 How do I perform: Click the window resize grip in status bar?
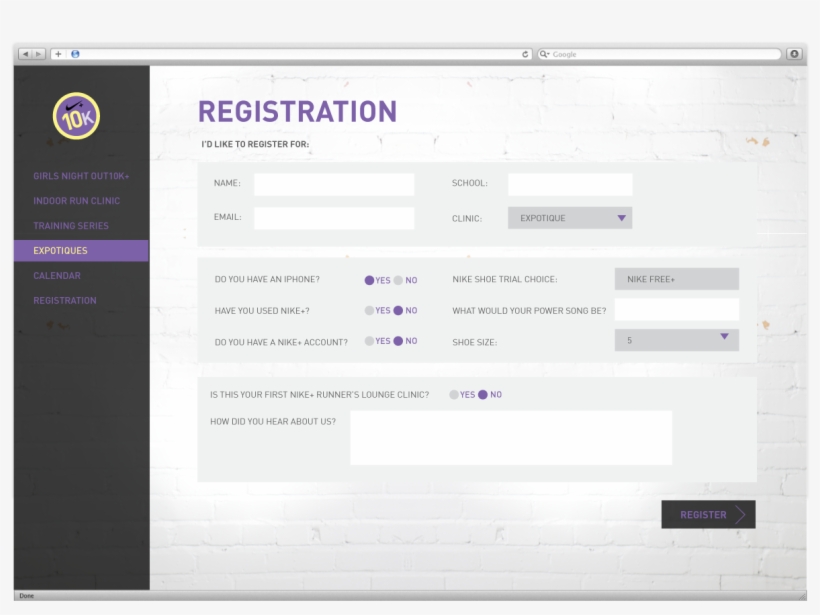(x=802, y=596)
